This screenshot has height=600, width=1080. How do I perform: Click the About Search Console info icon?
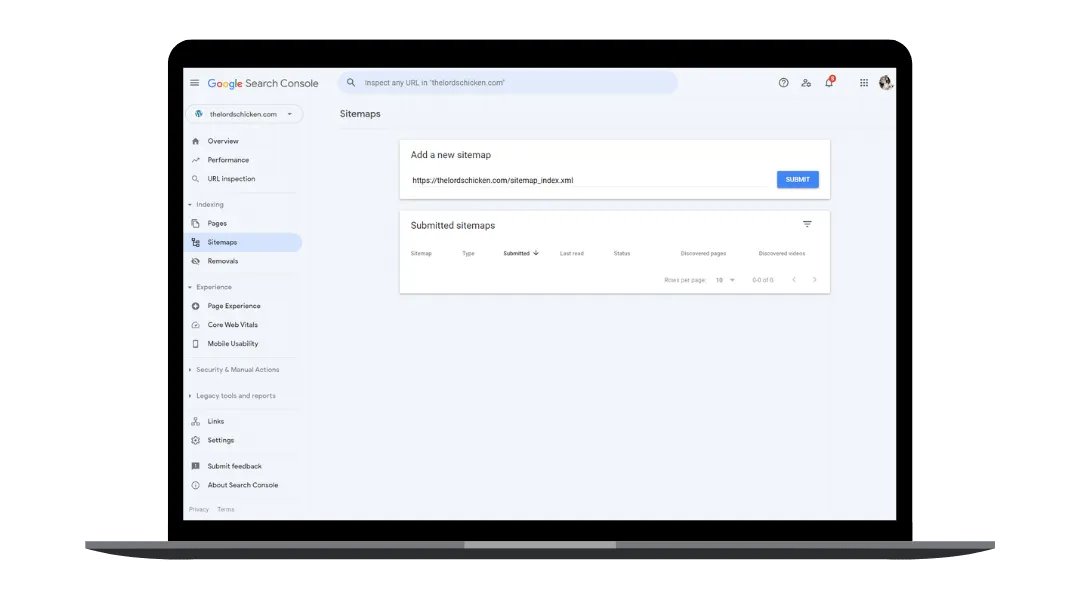pos(196,485)
